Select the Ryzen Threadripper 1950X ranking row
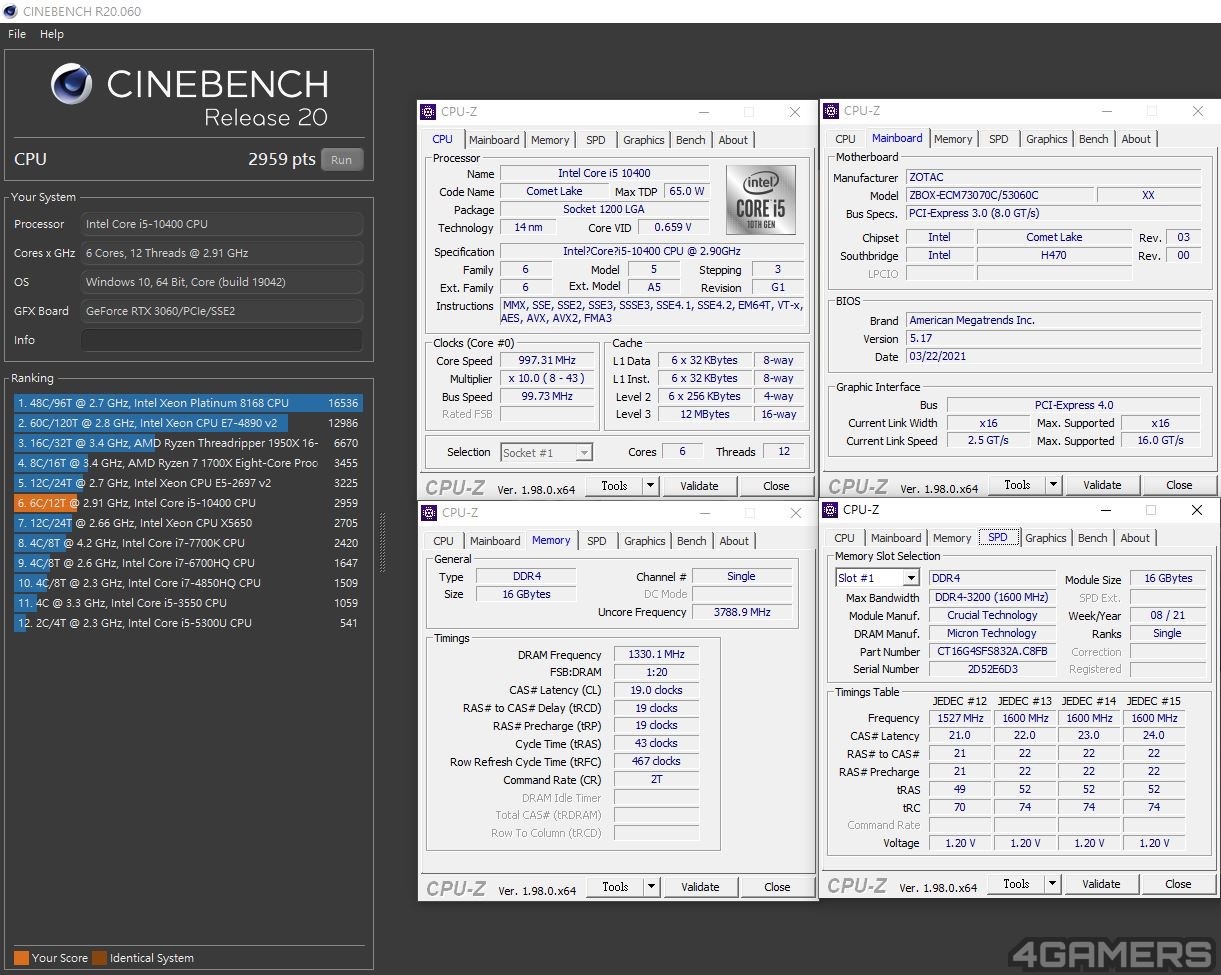Viewport: 1221px width, 975px height. pos(188,443)
